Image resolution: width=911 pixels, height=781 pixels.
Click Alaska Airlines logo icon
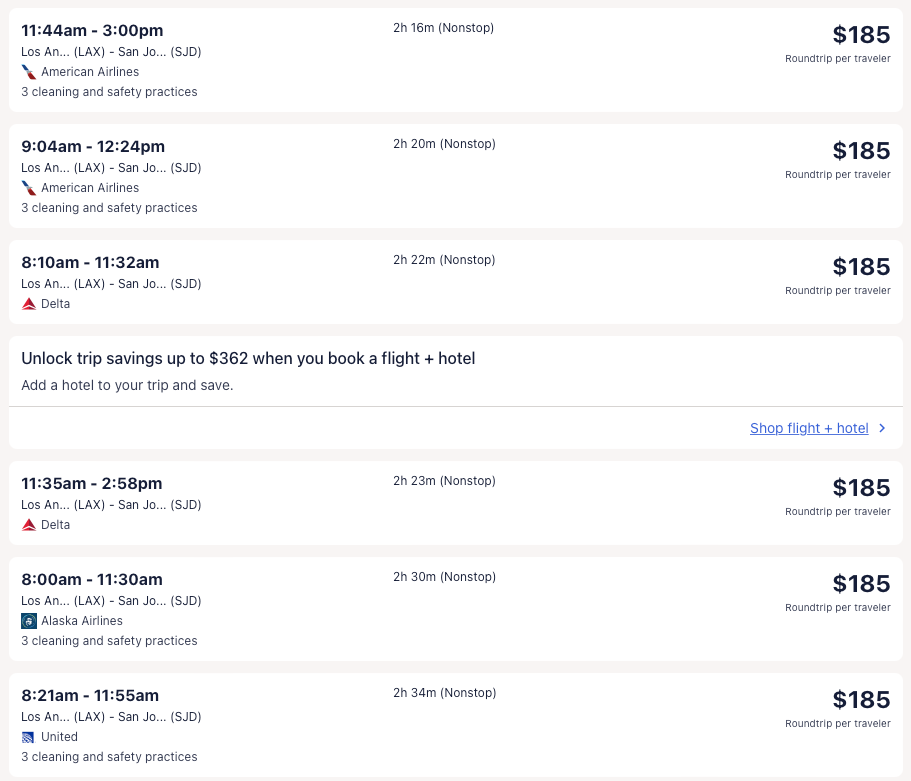coord(29,621)
